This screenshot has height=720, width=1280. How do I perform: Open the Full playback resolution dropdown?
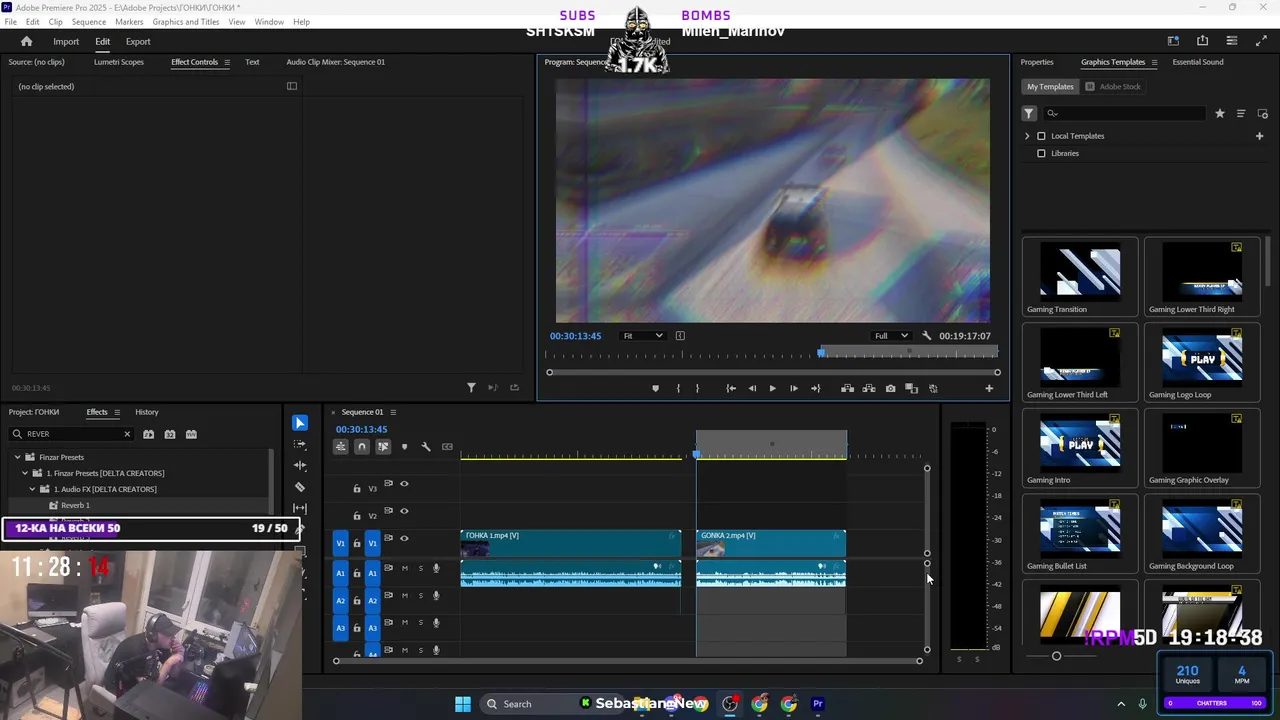(890, 336)
